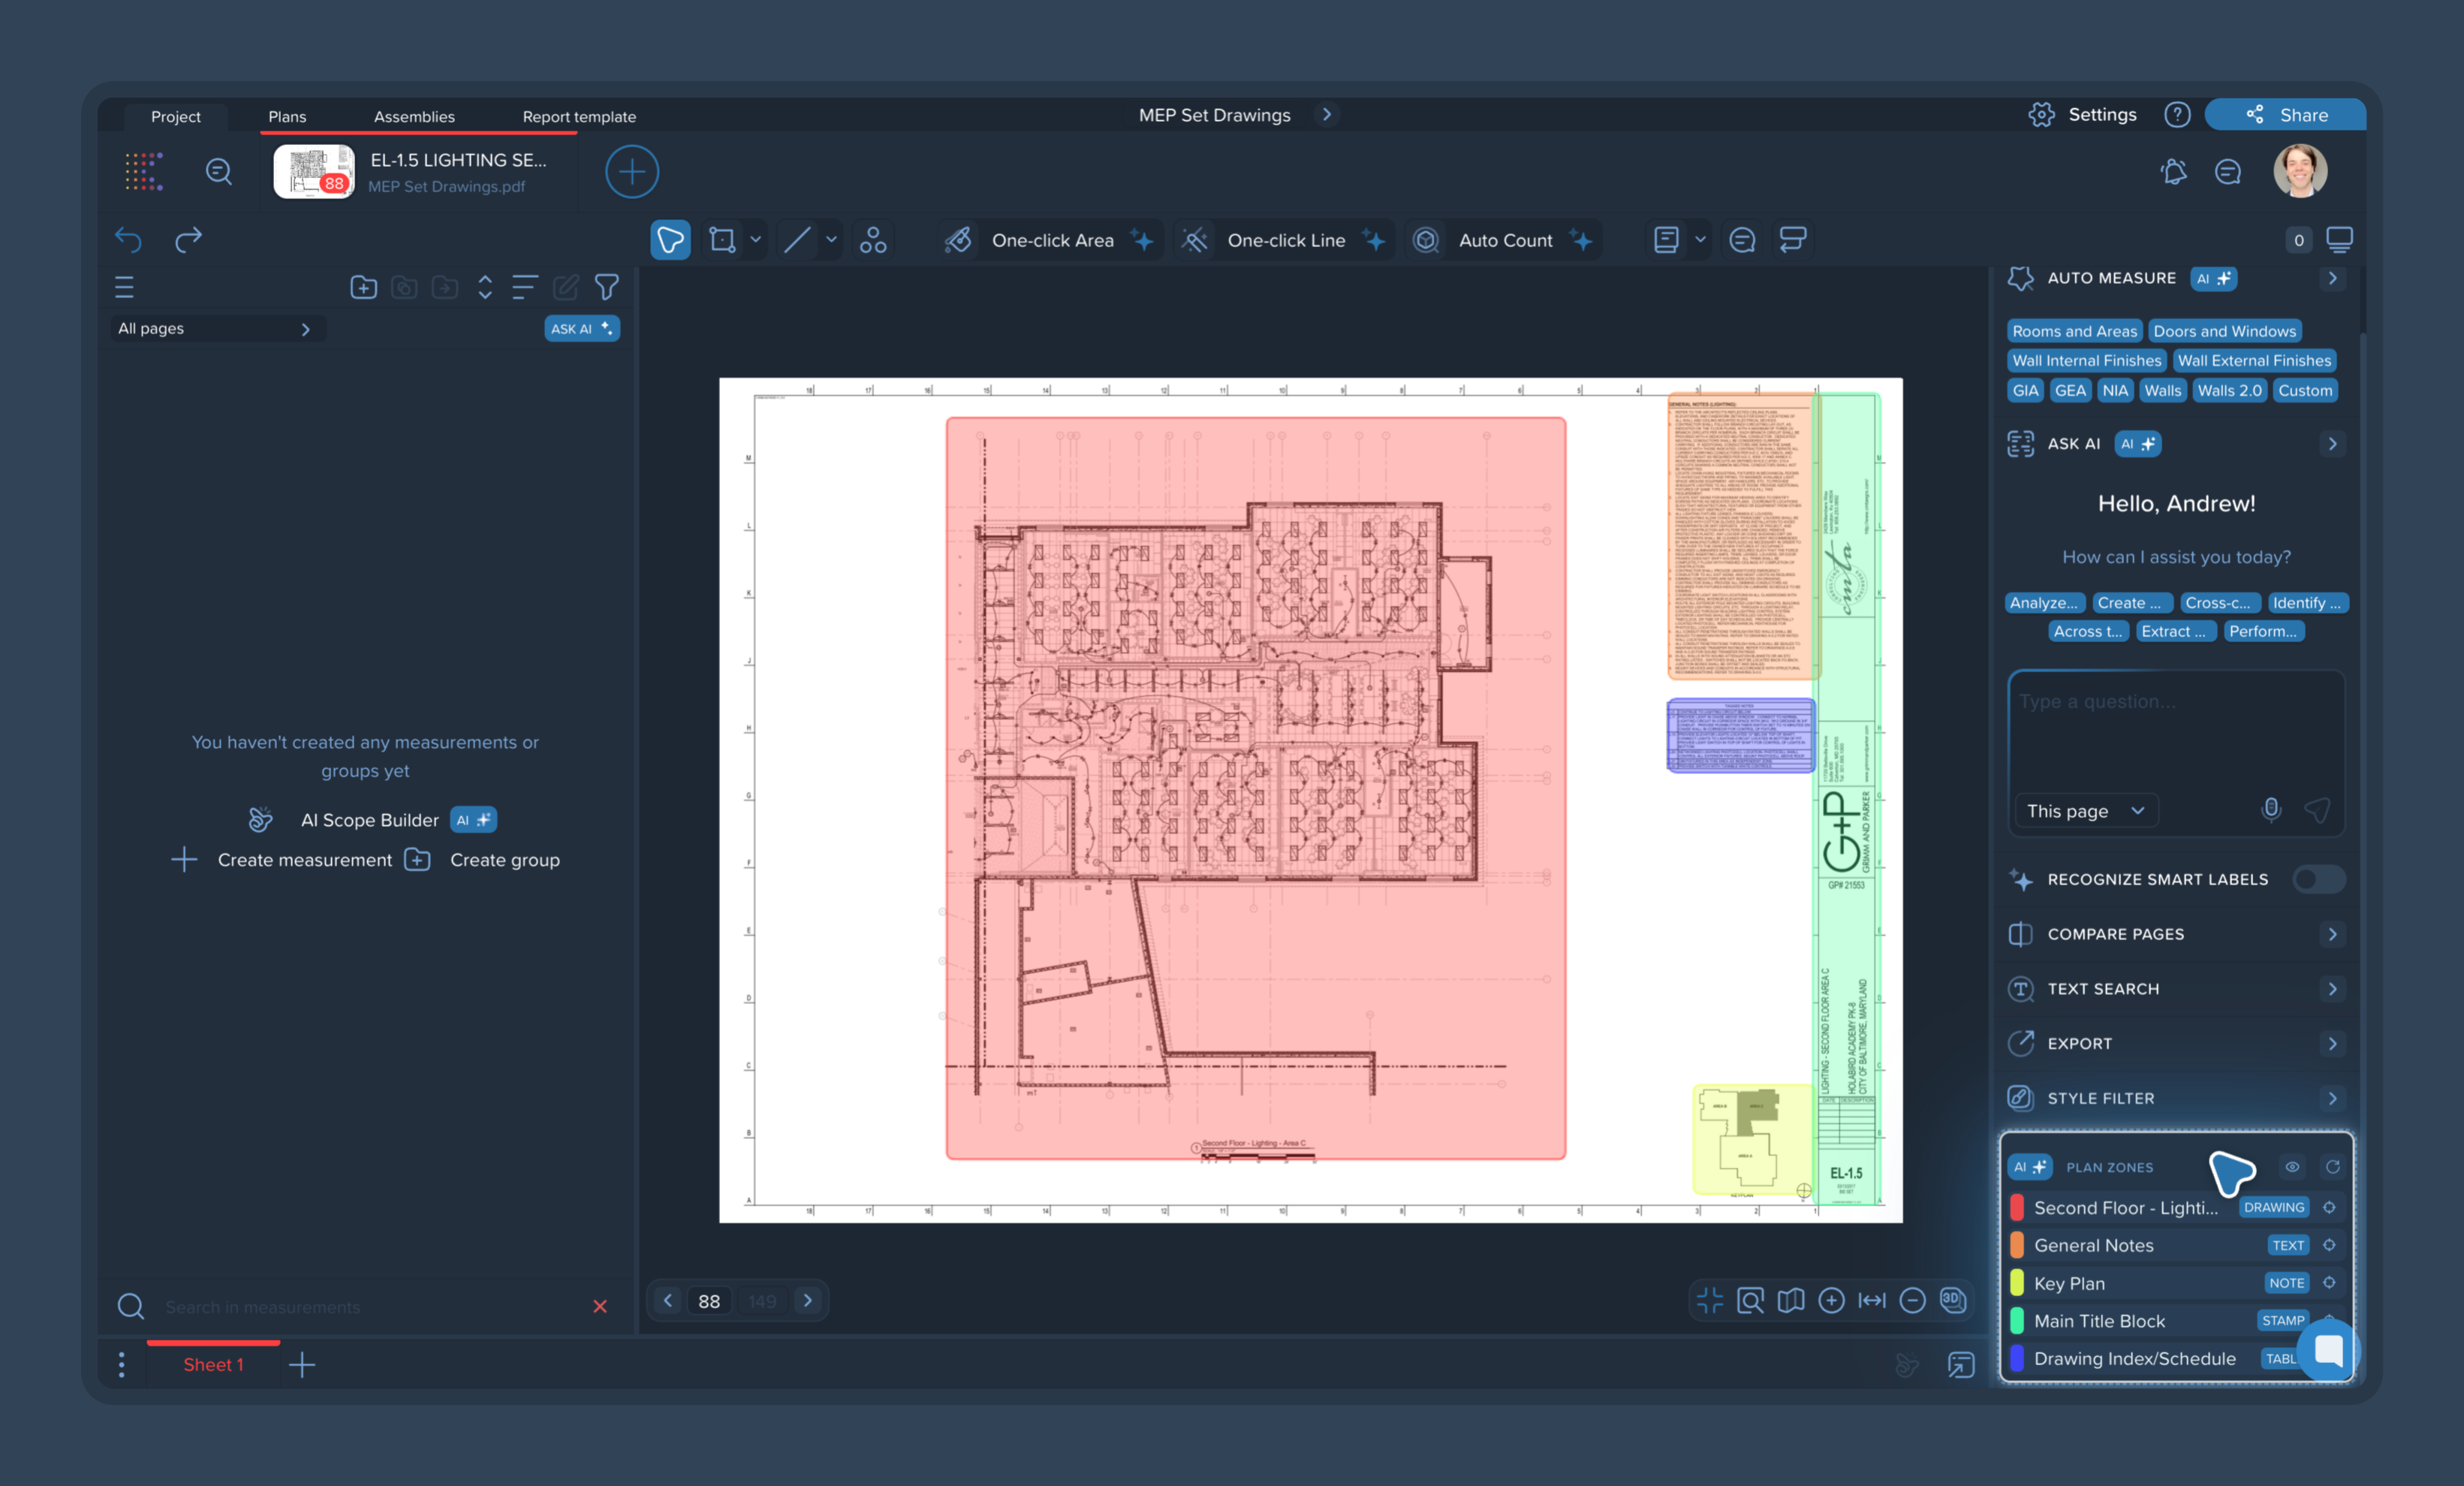
Task: Click the undo arrow icon
Action: coord(128,240)
